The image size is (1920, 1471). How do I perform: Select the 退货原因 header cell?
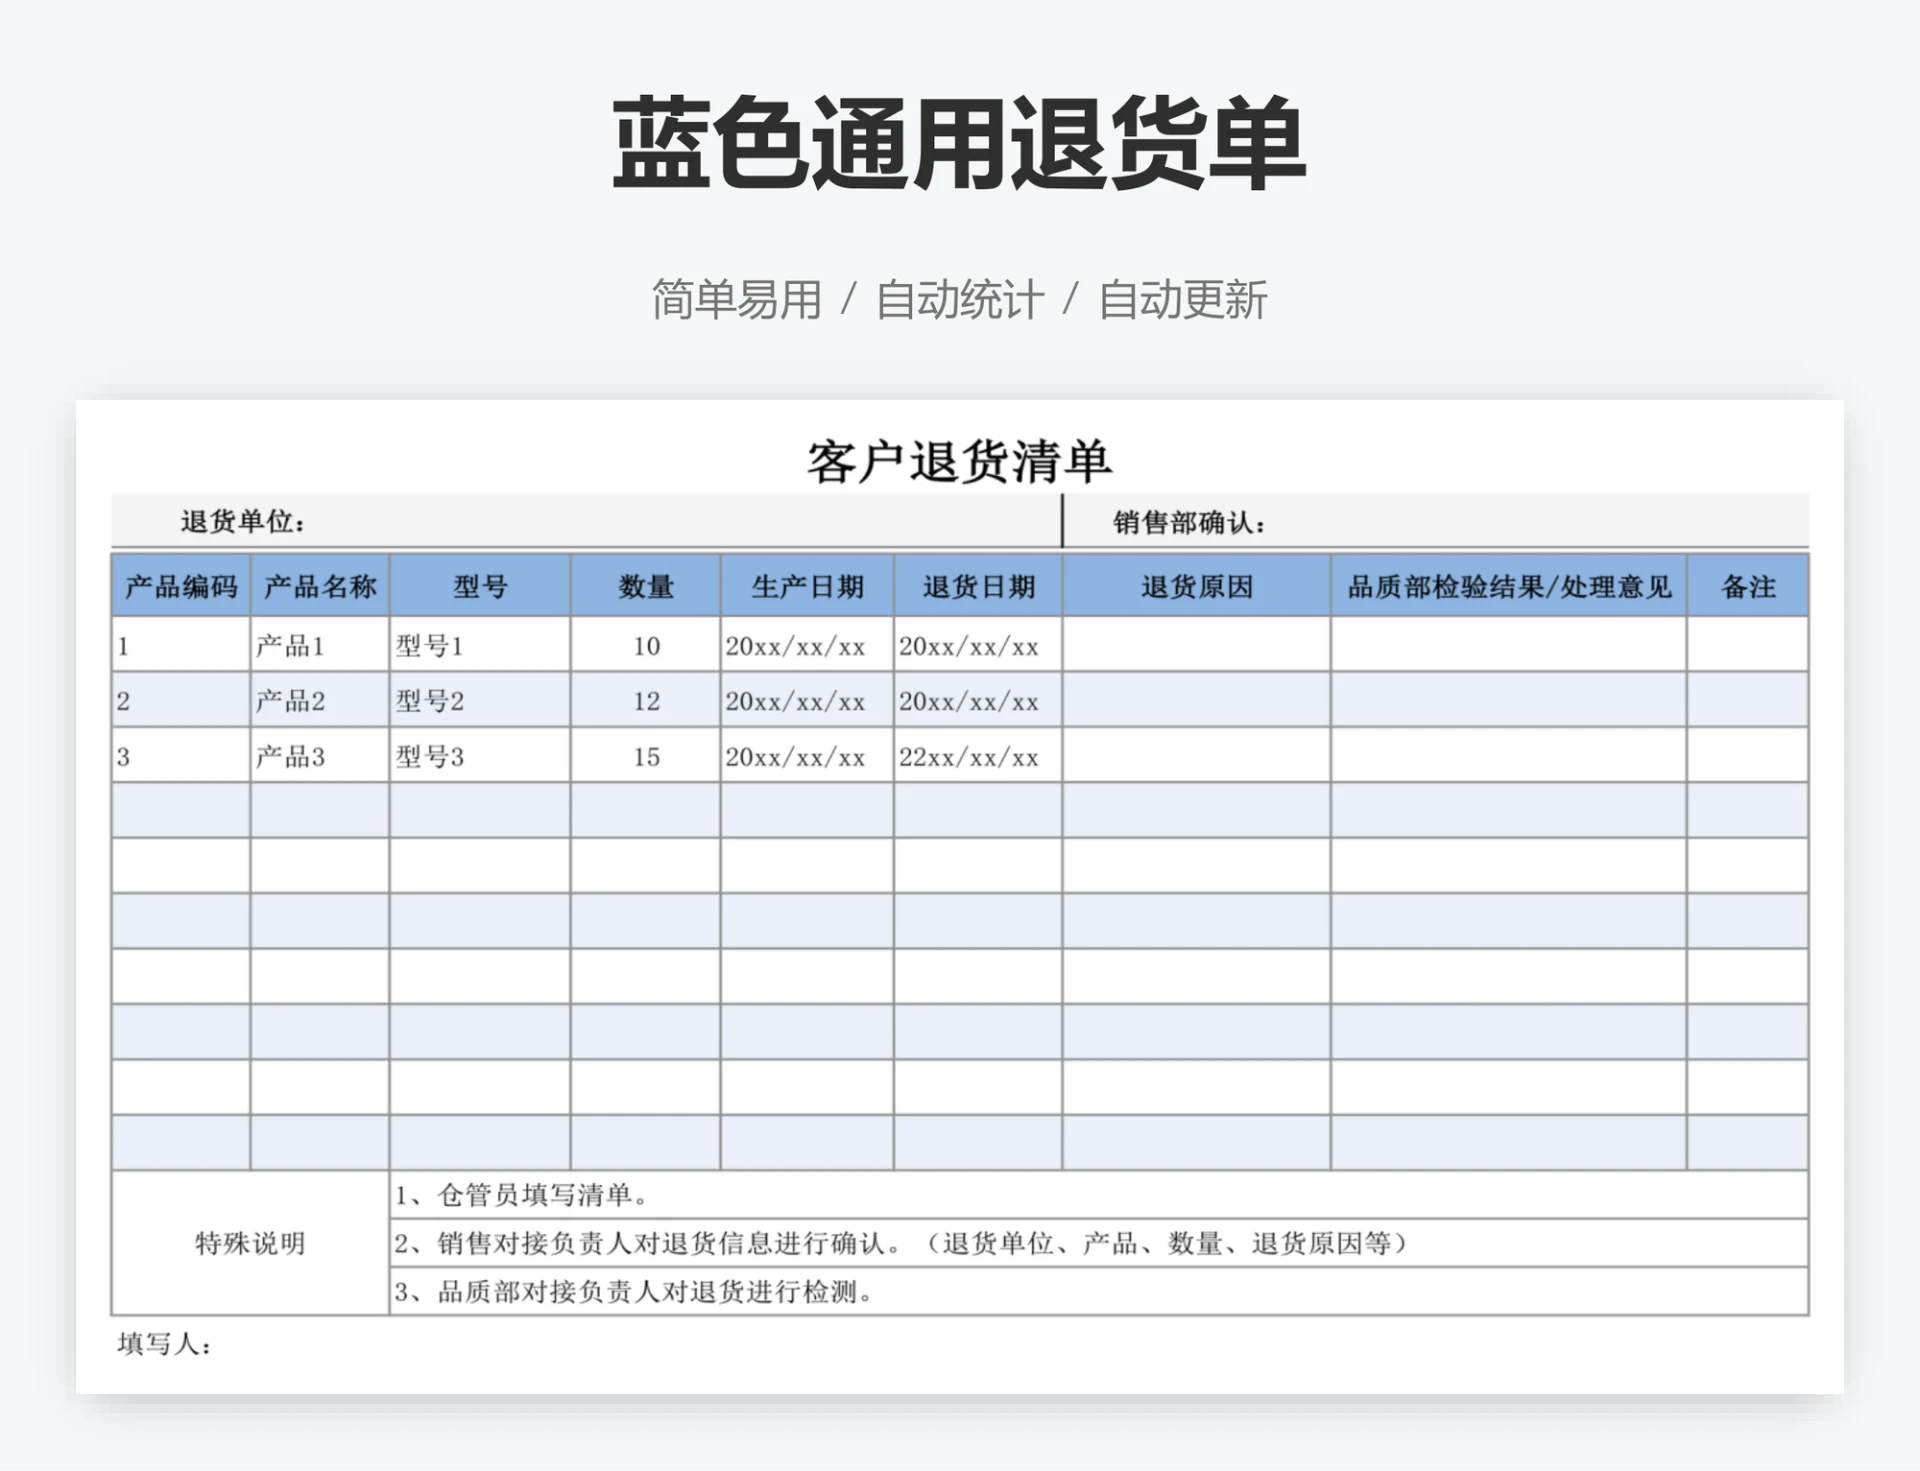[x=1197, y=587]
